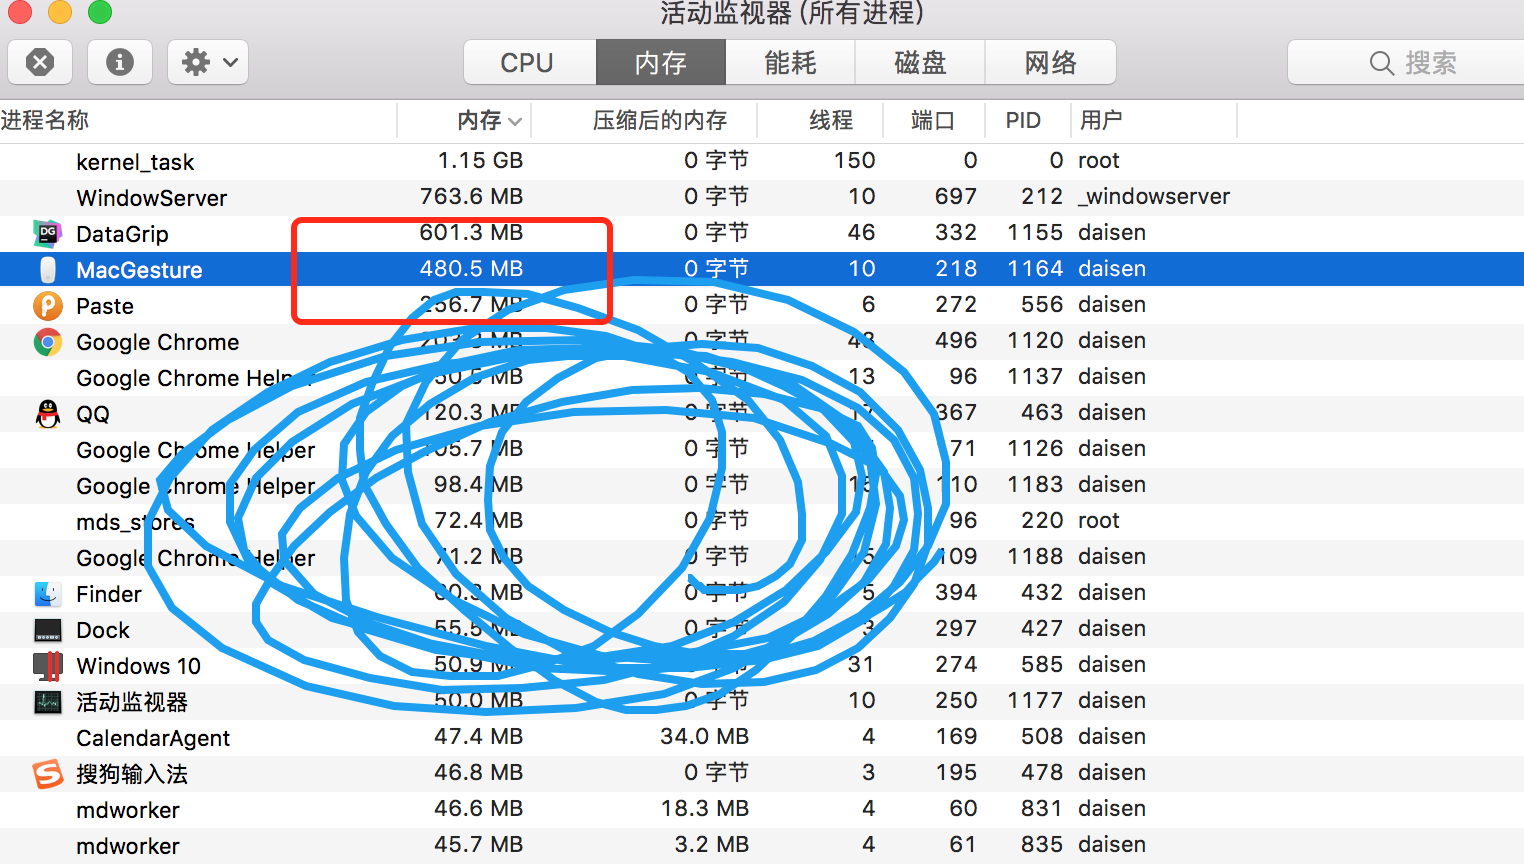
Task: Click the Paste app icon
Action: pos(47,305)
